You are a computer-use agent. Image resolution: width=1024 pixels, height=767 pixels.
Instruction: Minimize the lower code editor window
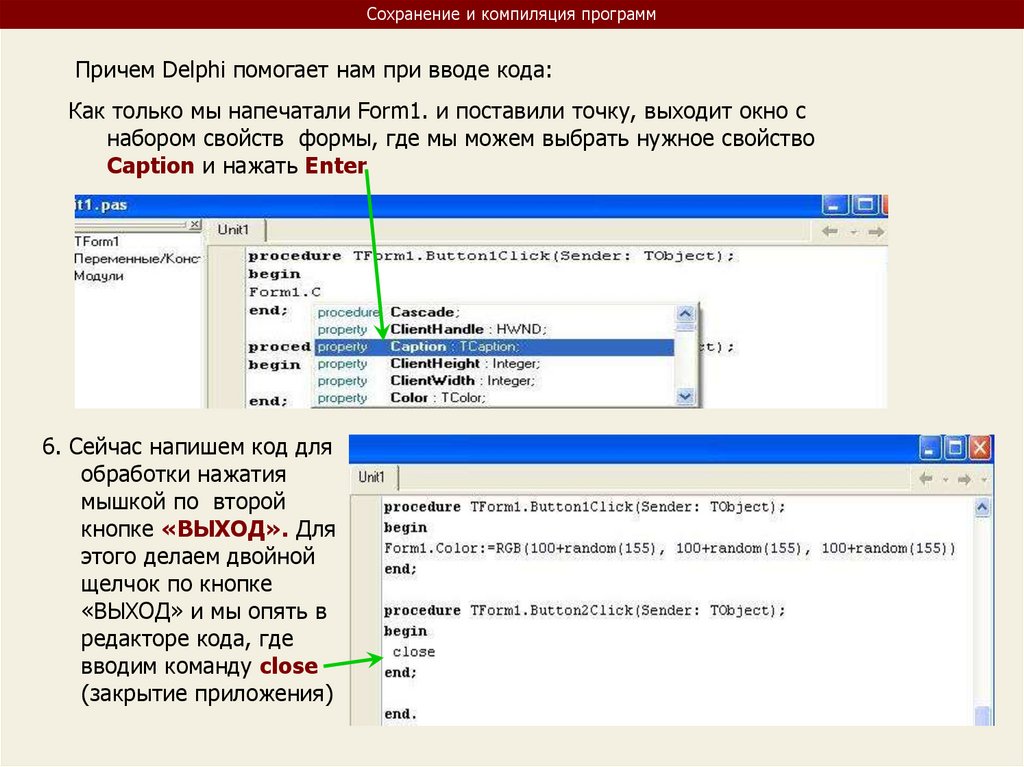[931, 448]
